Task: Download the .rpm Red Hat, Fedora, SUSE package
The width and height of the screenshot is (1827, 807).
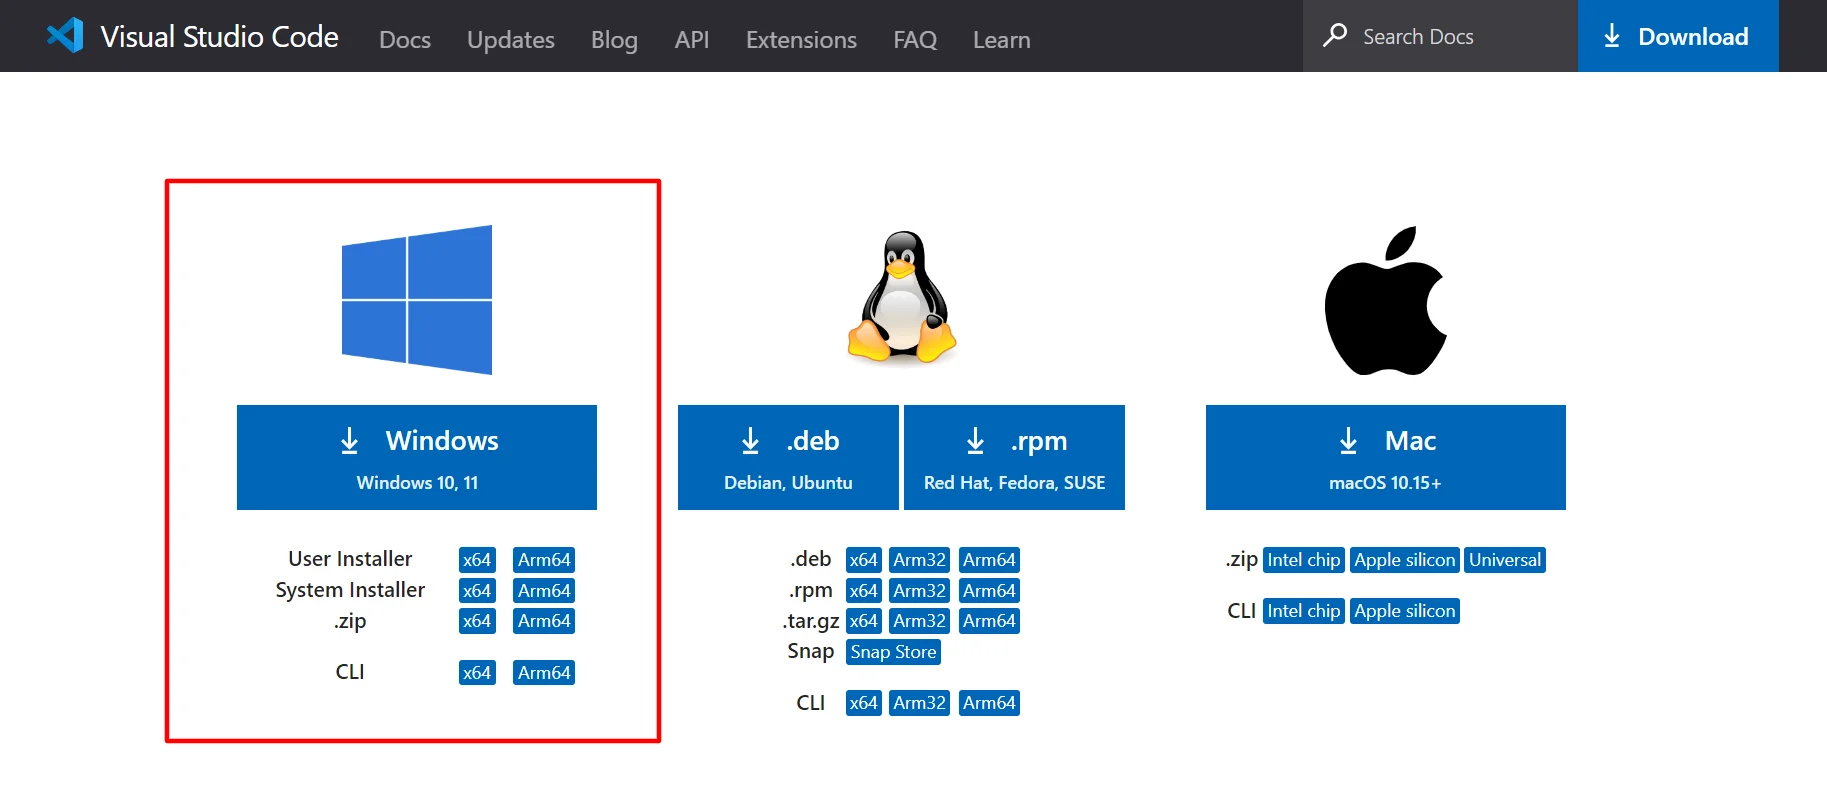Action: [x=1014, y=457]
